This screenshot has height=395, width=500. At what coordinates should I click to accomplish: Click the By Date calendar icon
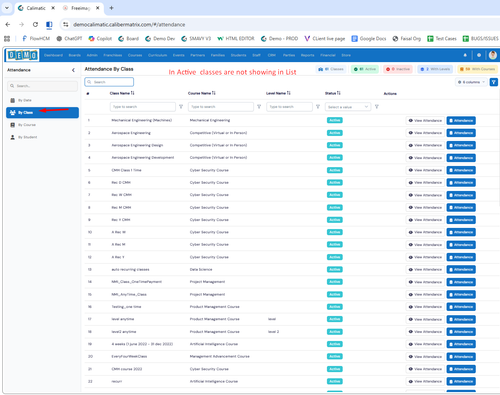pos(13,100)
